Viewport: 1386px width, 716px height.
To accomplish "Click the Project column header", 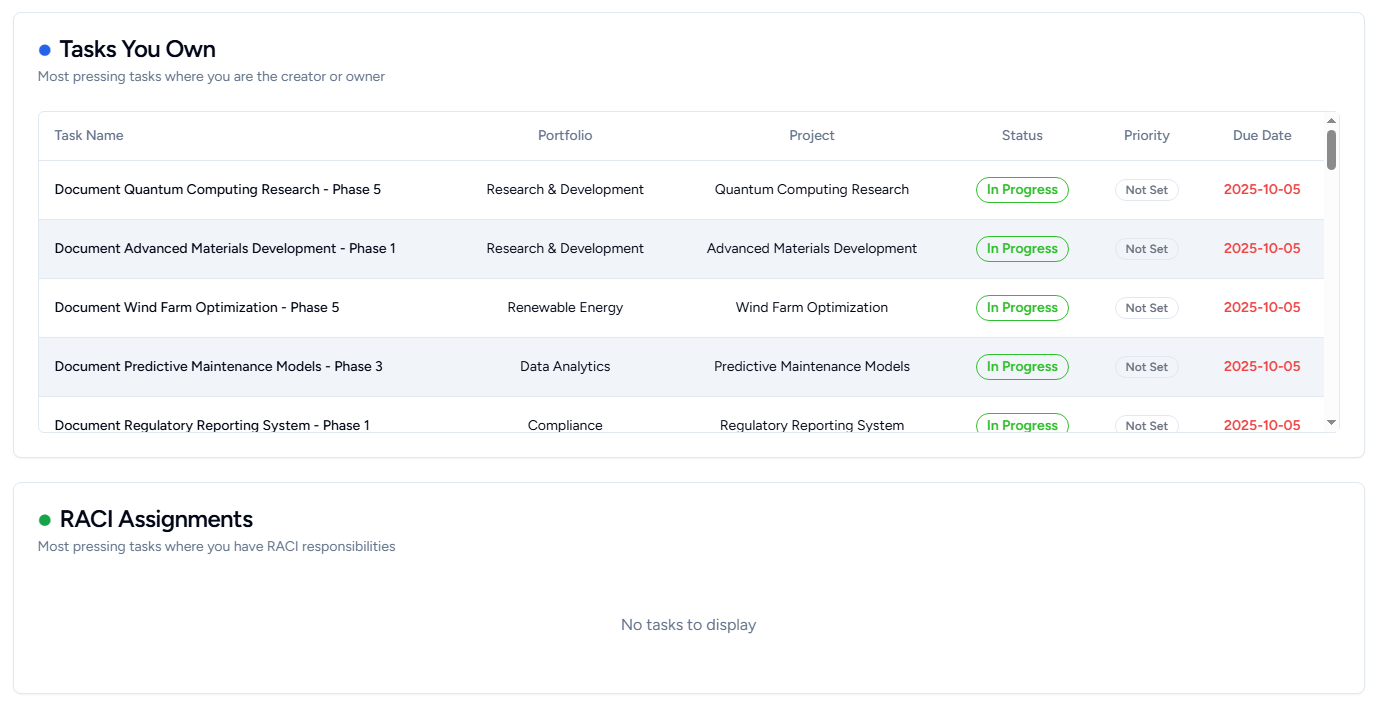I will click(x=811, y=136).
